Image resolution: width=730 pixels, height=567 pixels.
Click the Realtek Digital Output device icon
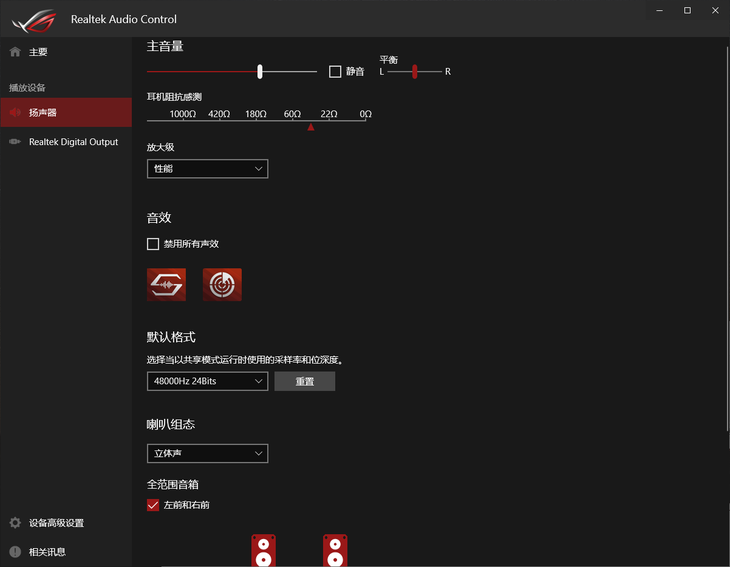(x=15, y=142)
